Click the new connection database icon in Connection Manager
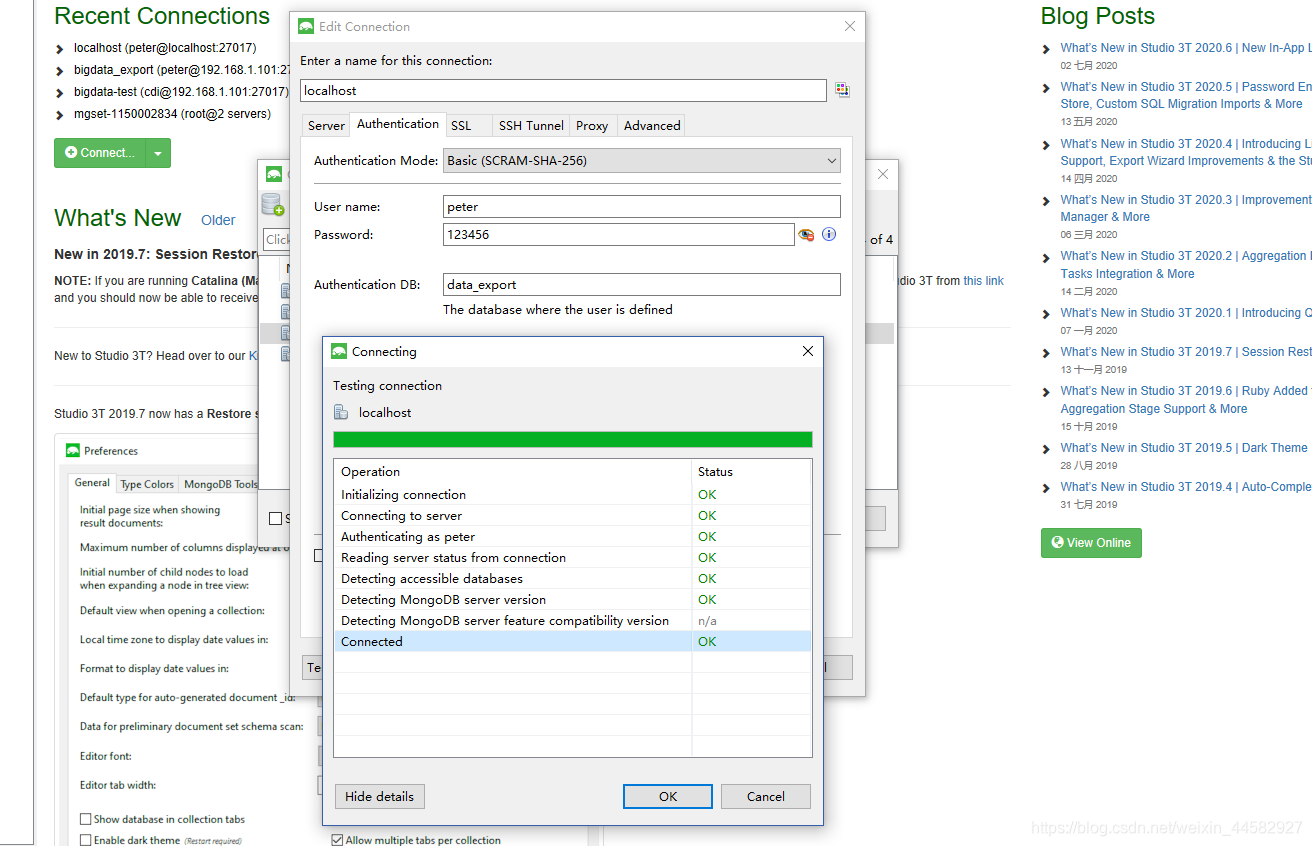 [x=272, y=205]
